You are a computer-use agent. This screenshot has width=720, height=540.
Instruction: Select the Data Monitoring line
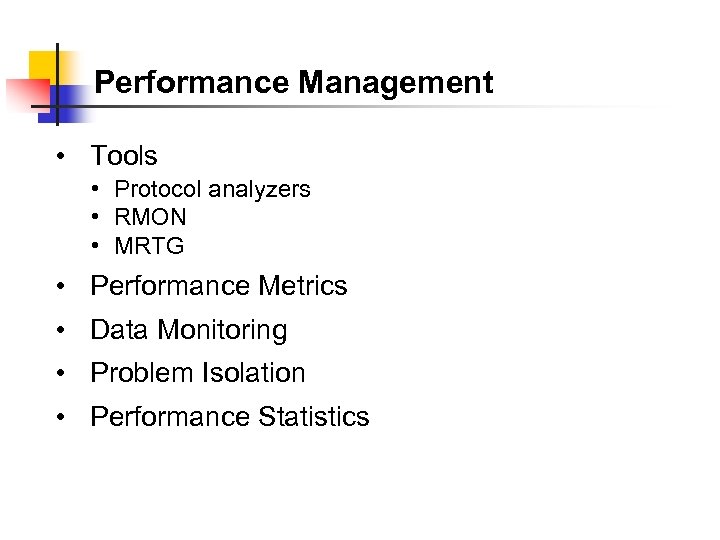(x=188, y=330)
